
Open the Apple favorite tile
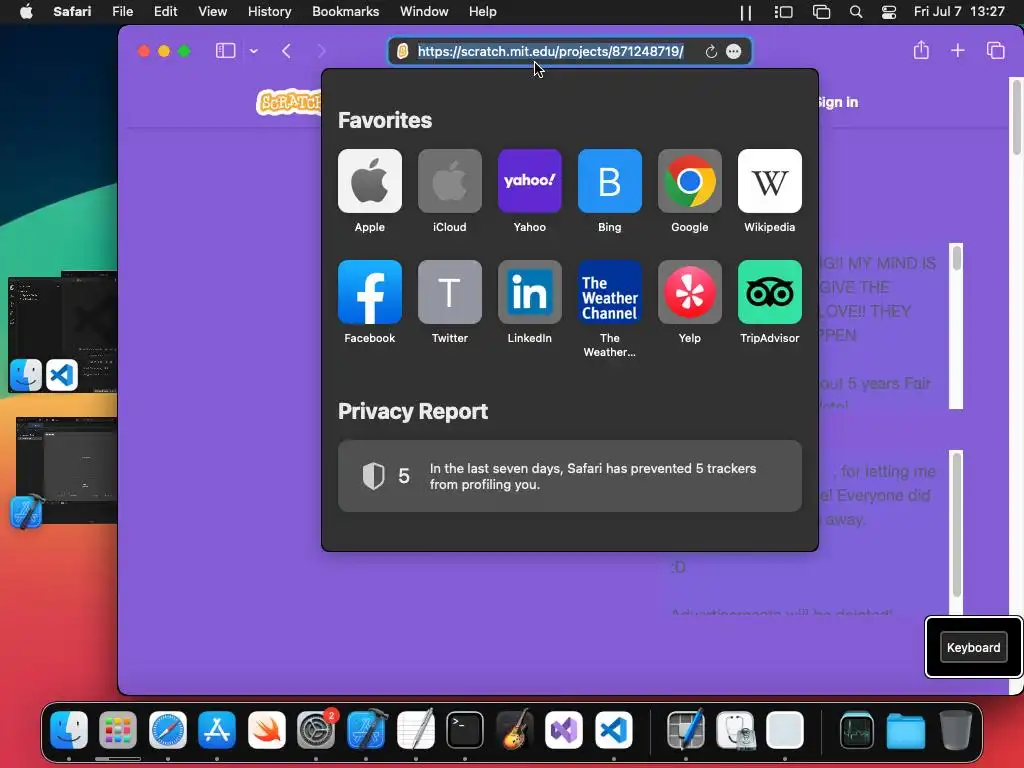tap(370, 181)
